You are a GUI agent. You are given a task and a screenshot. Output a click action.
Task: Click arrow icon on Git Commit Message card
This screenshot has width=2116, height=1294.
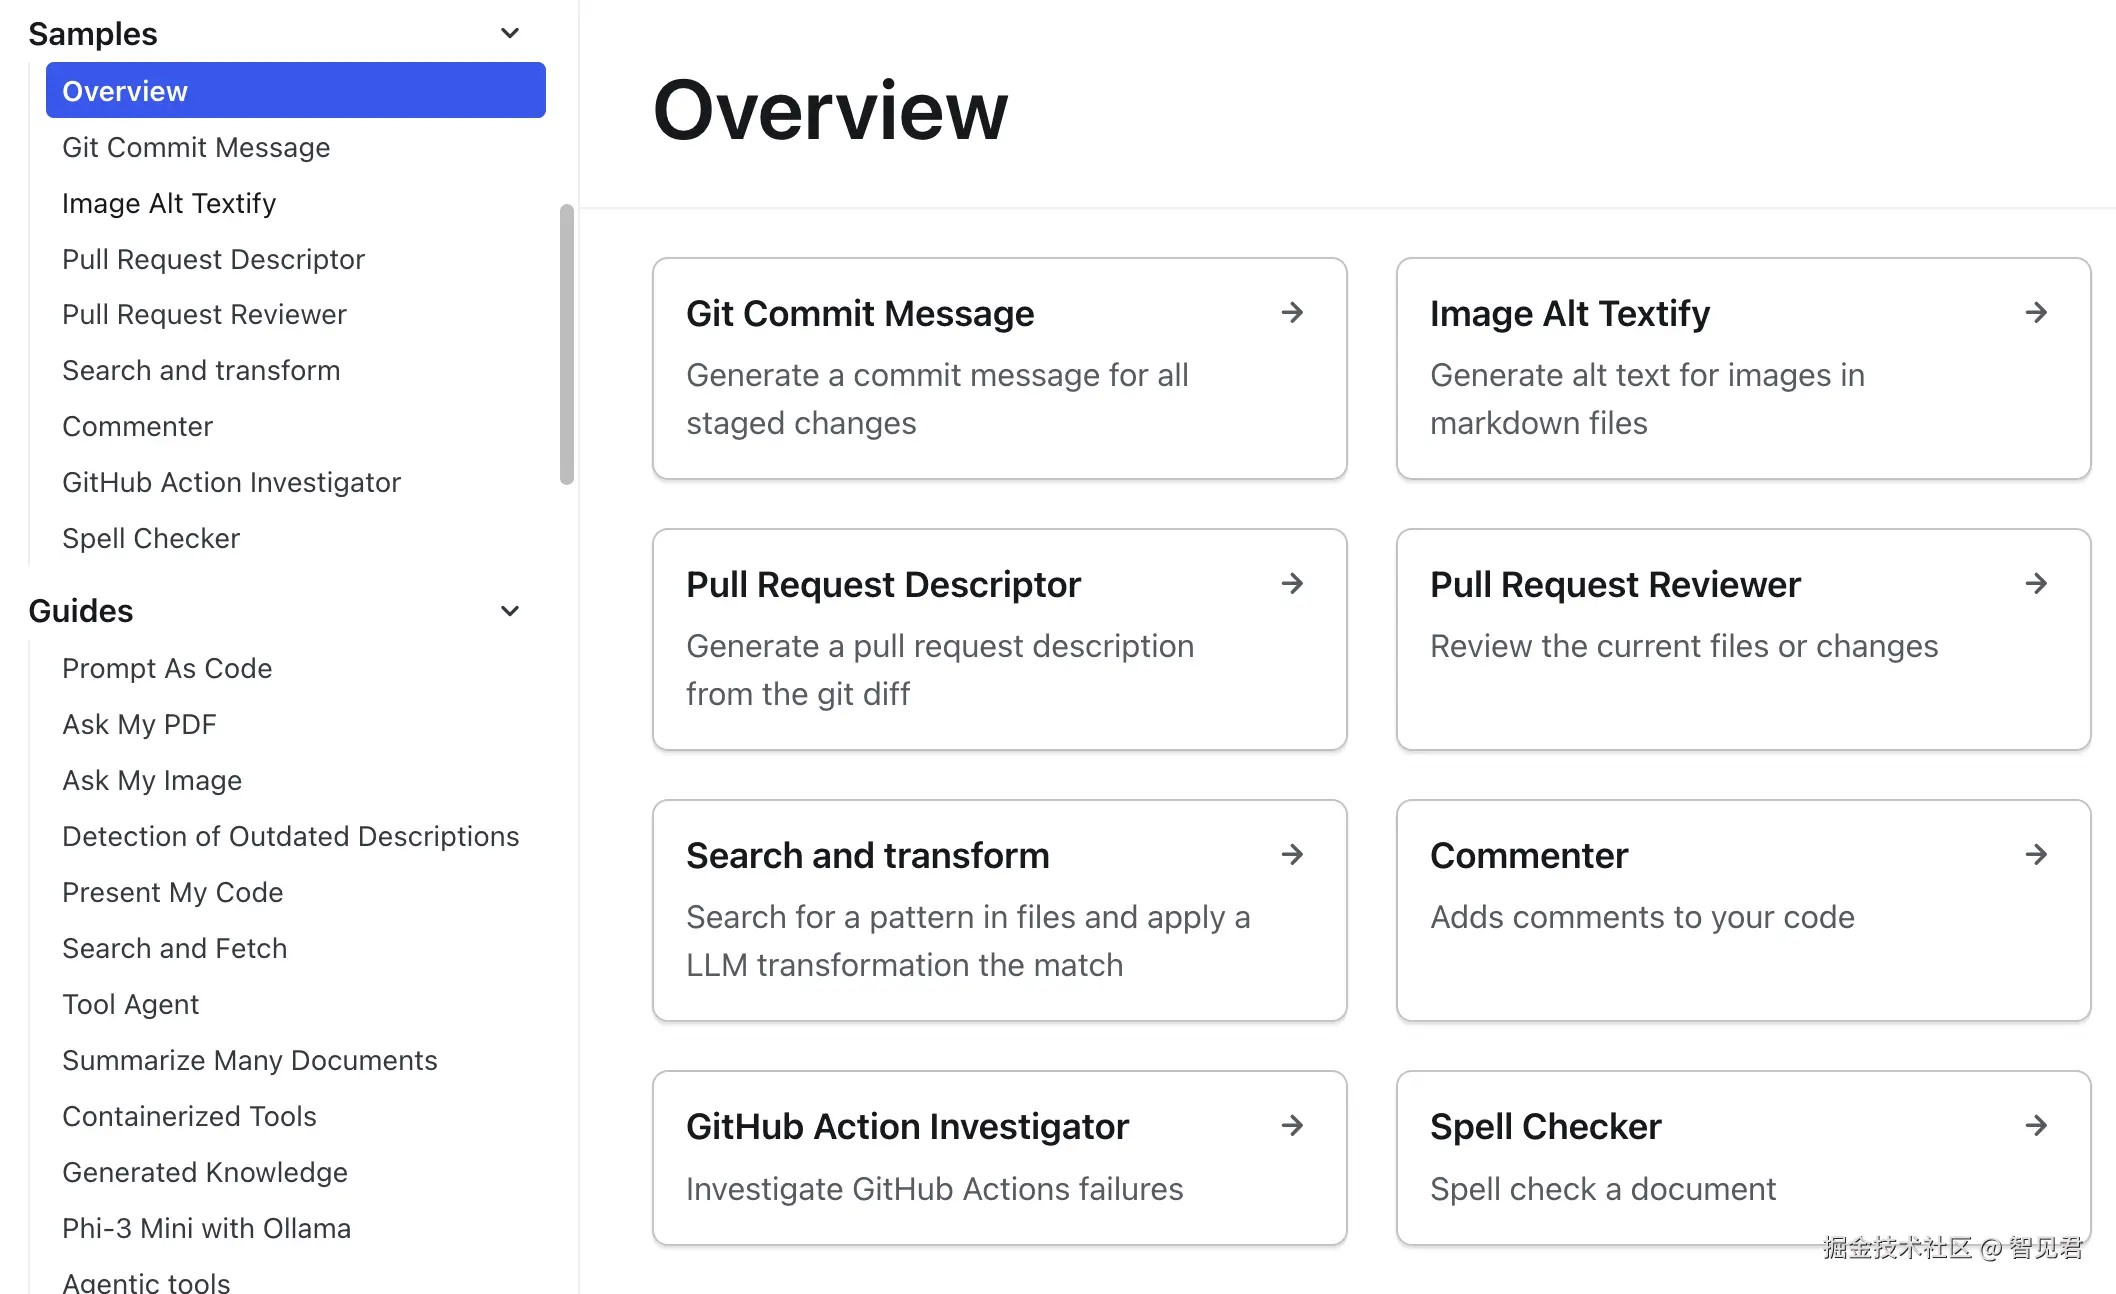pyautogui.click(x=1292, y=313)
